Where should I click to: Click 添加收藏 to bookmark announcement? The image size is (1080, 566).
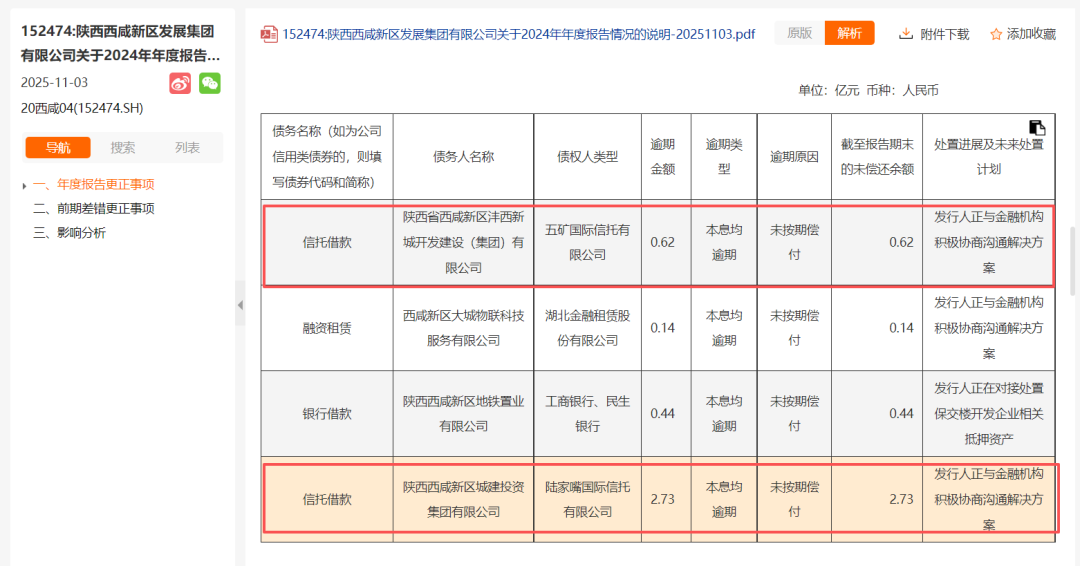[x=1031, y=34]
